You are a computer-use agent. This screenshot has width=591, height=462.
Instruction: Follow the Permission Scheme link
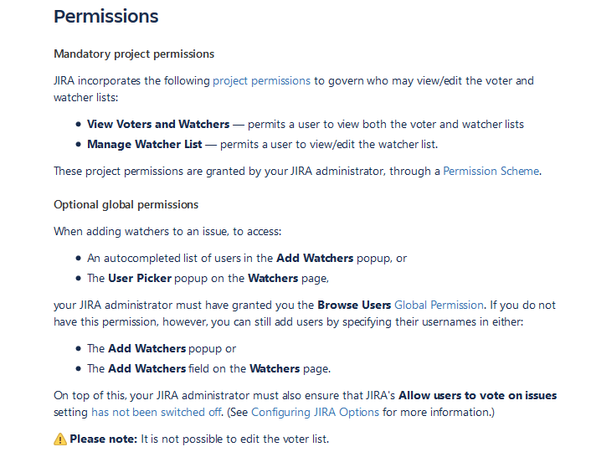(491, 171)
